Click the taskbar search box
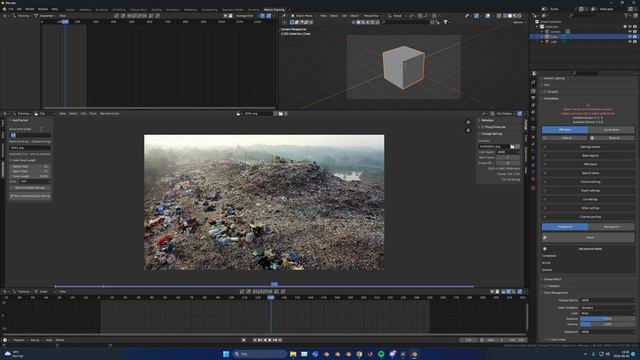Viewport: 640px width, 360px height. coord(260,354)
